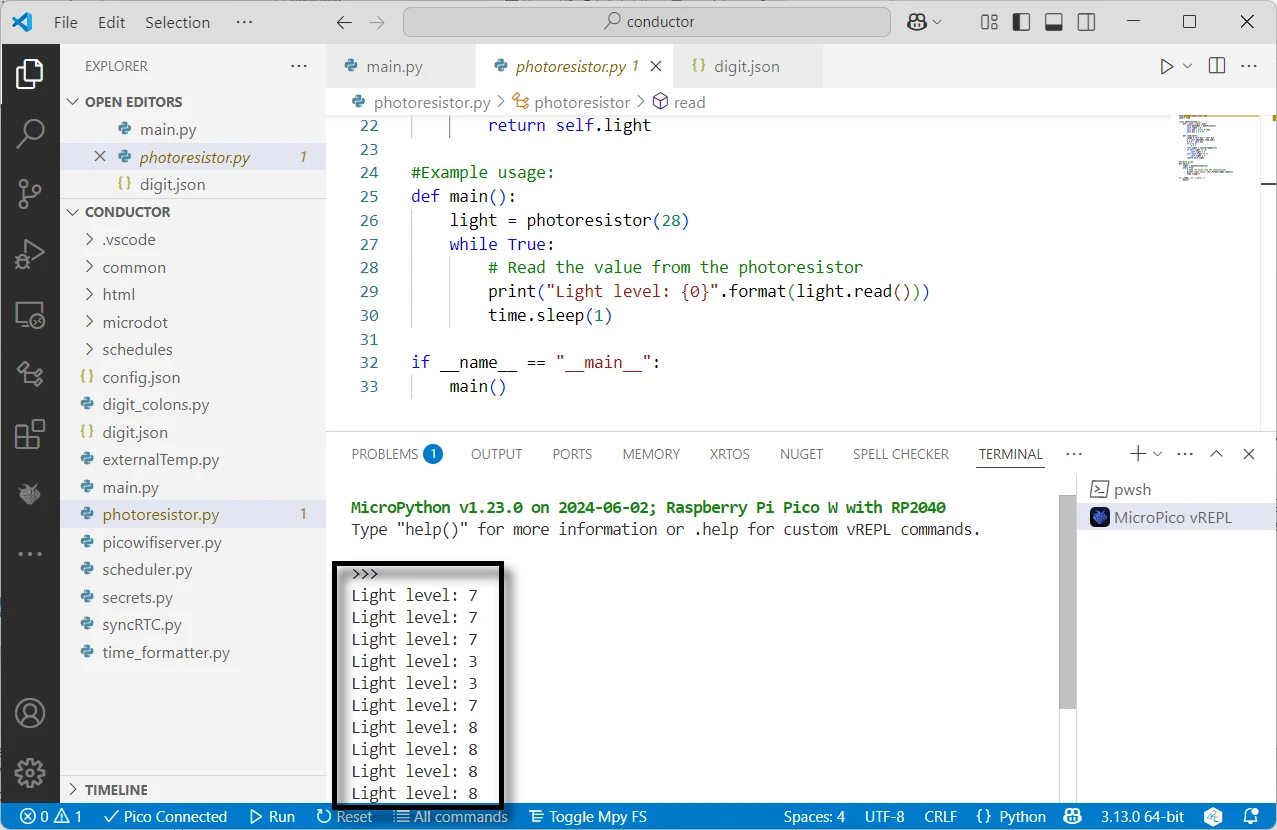Screen dimensions: 1277x830
Task: Click All commands in status bar
Action: (x=450, y=816)
